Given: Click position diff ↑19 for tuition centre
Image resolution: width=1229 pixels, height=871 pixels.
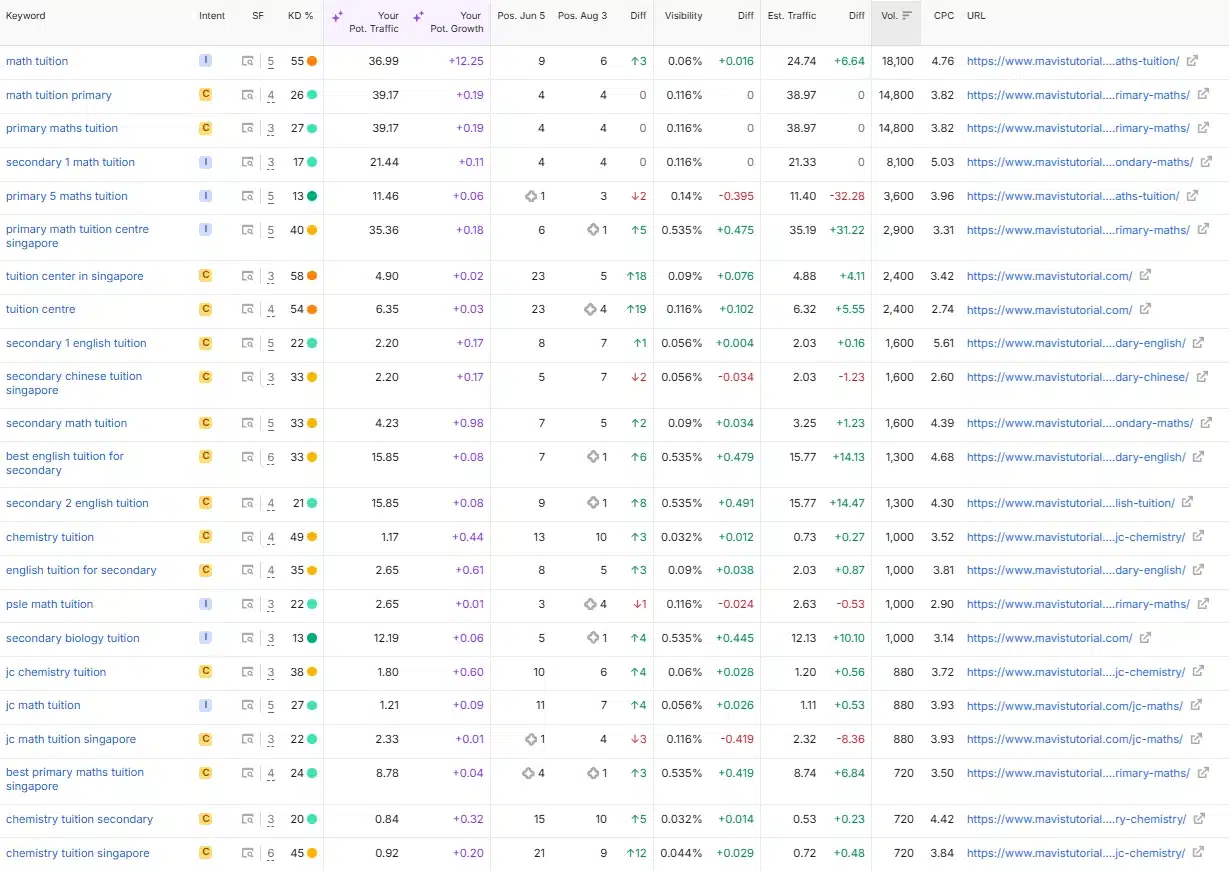Looking at the screenshot, I should click(x=636, y=309).
